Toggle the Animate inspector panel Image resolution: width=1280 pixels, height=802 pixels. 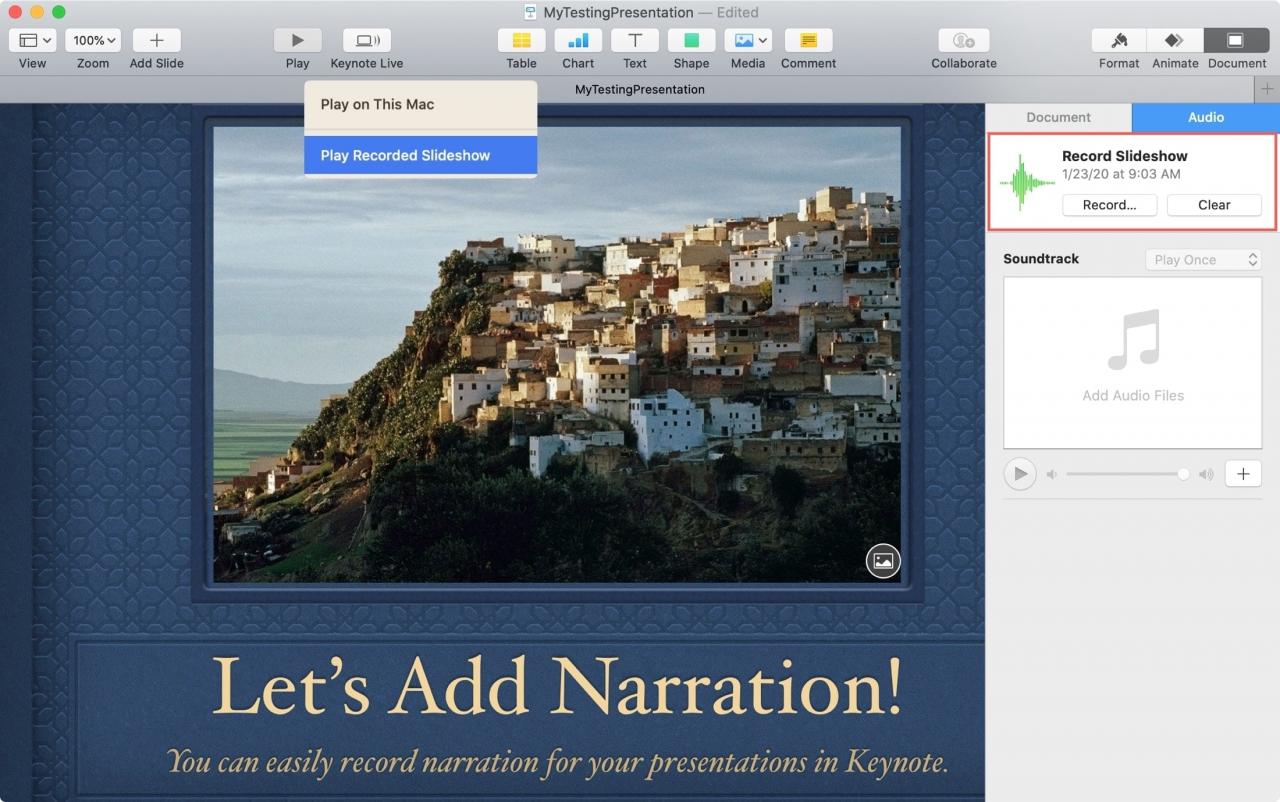pyautogui.click(x=1175, y=40)
